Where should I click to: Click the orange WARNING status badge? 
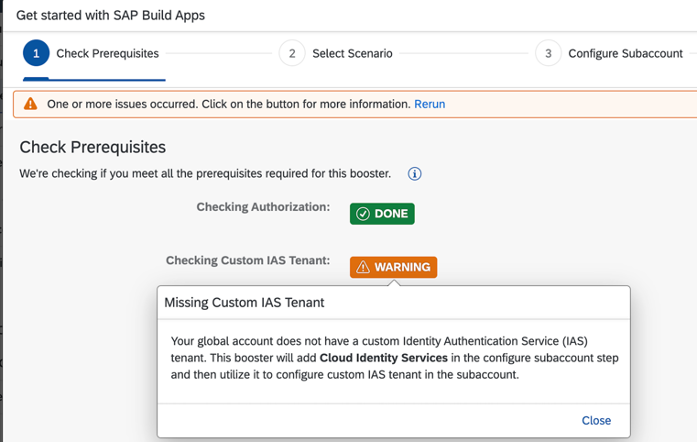pos(393,267)
